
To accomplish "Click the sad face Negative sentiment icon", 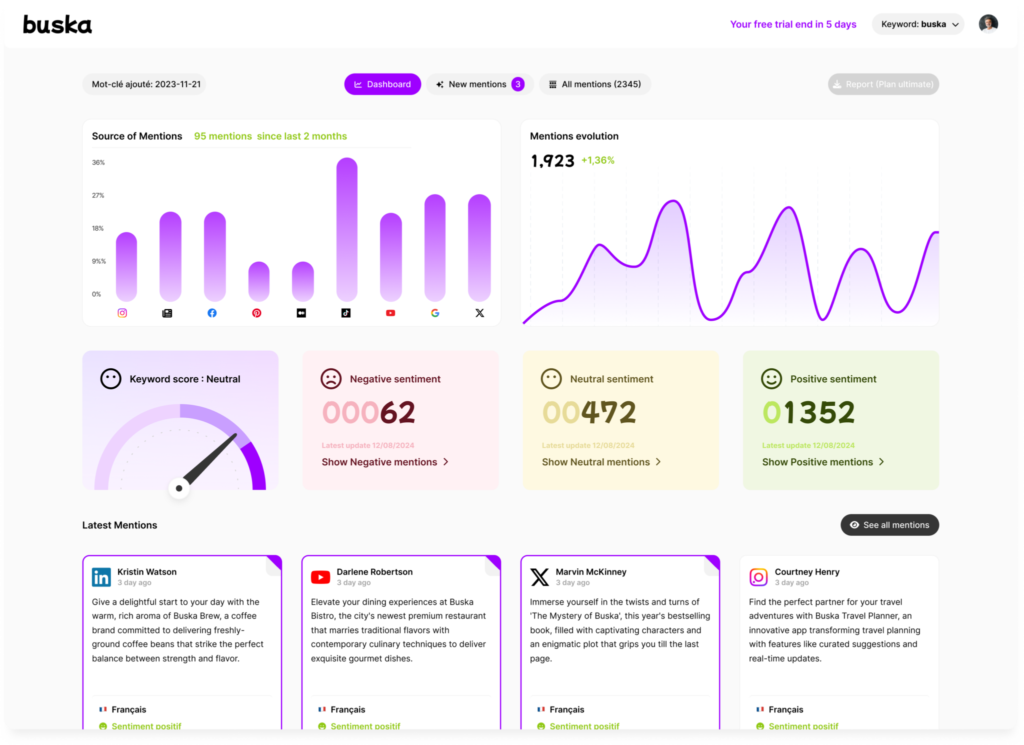I will [331, 379].
